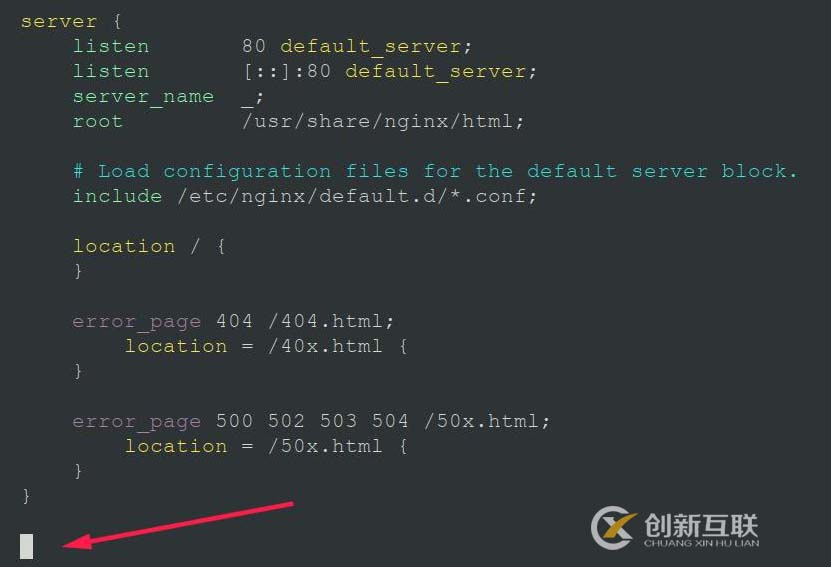Click the Load configuration files comment

(435, 171)
